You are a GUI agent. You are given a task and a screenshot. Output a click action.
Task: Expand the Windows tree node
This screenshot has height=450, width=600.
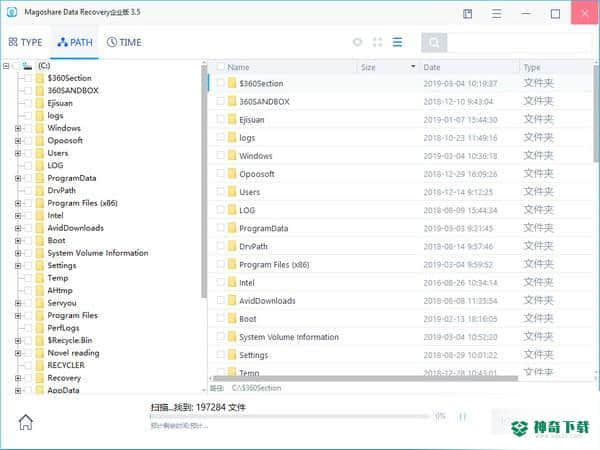[x=18, y=128]
